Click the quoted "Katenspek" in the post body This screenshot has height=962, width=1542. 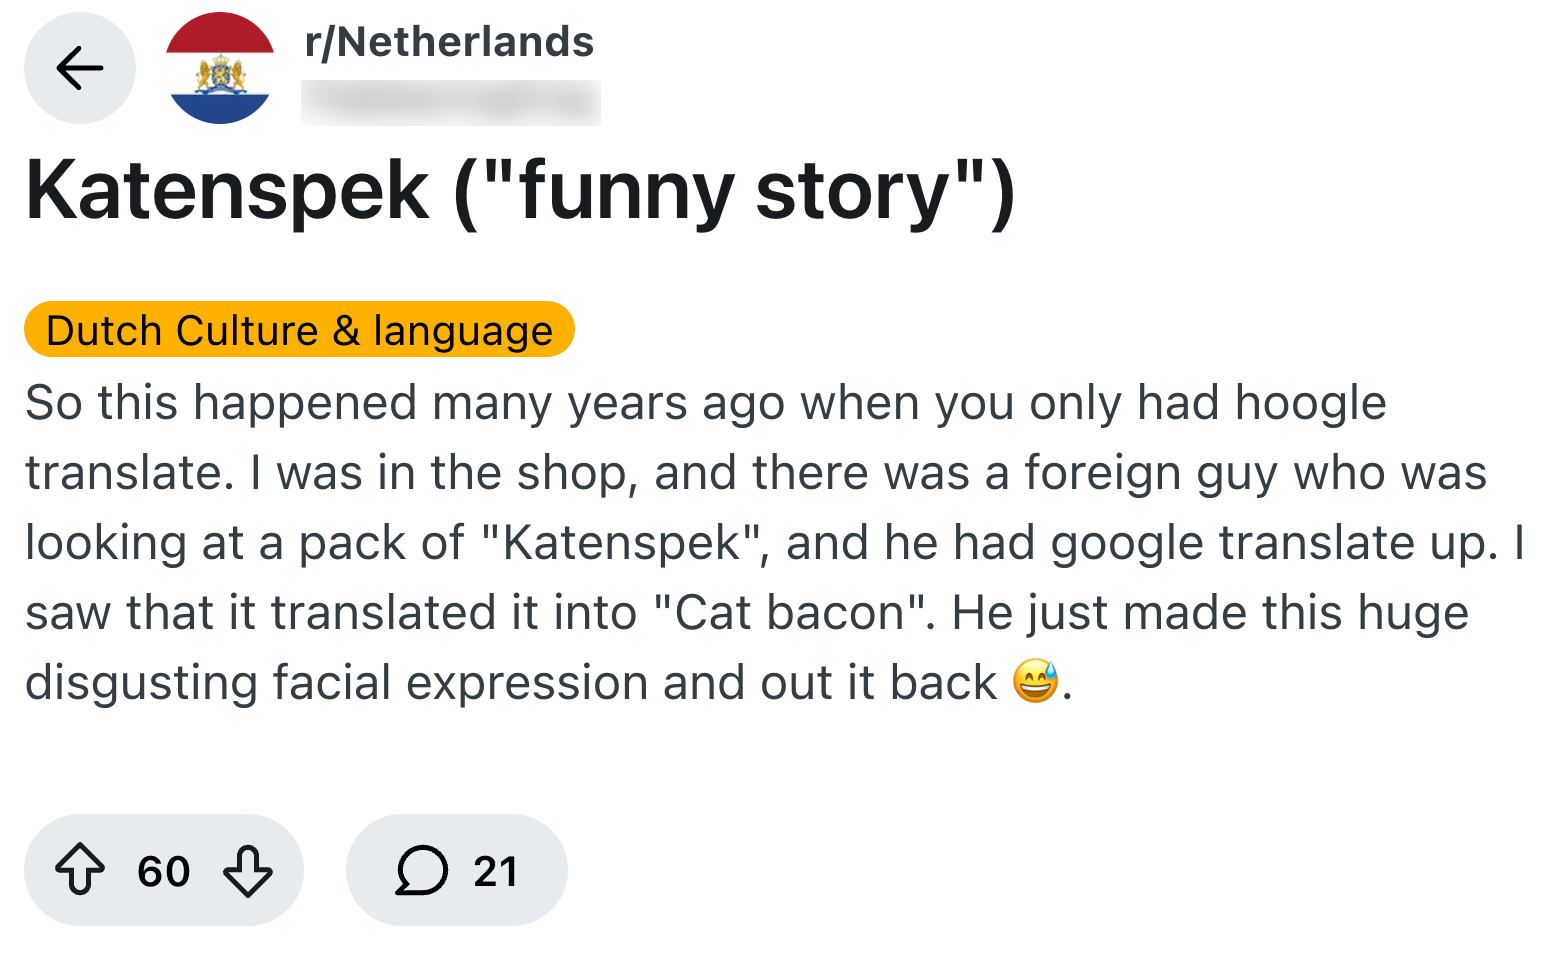[x=620, y=543]
